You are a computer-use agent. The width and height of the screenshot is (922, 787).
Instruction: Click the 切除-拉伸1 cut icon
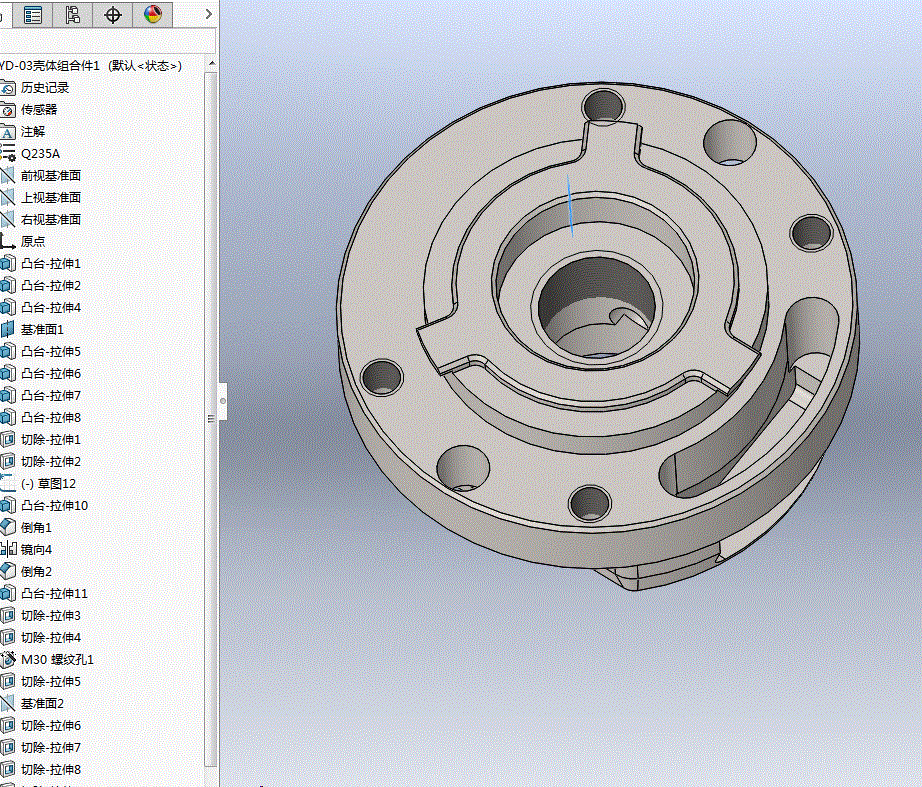(8, 439)
